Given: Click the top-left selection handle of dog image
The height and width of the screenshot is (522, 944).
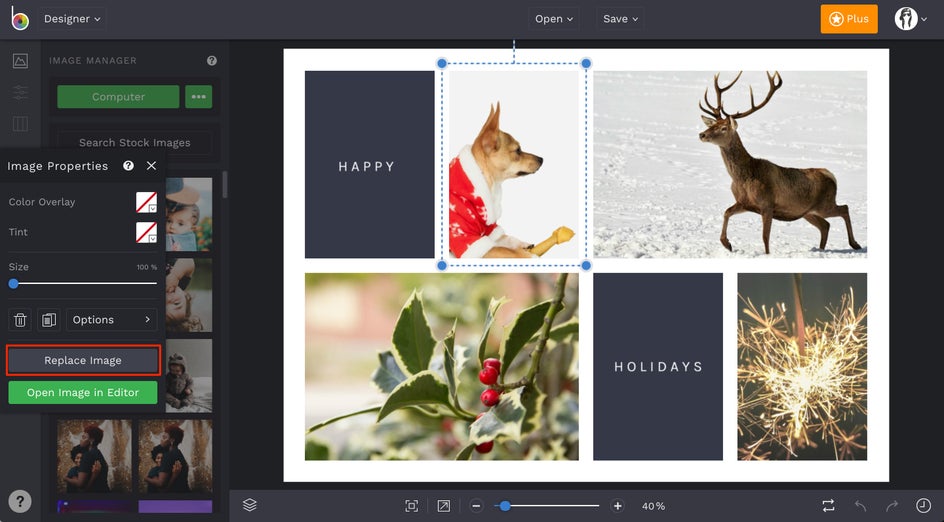Looking at the screenshot, I should pos(442,63).
